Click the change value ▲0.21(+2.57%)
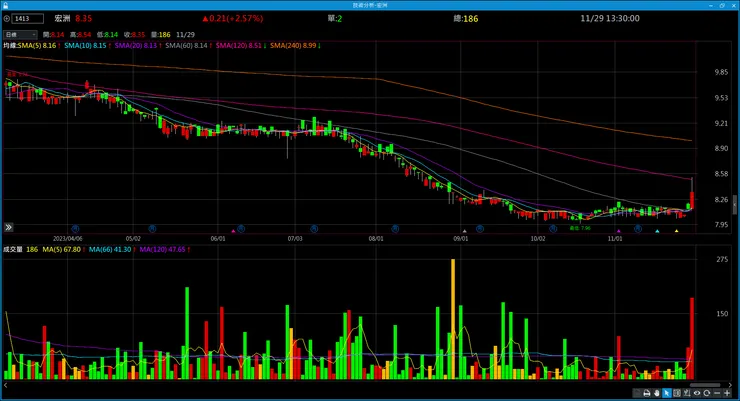 233,18
